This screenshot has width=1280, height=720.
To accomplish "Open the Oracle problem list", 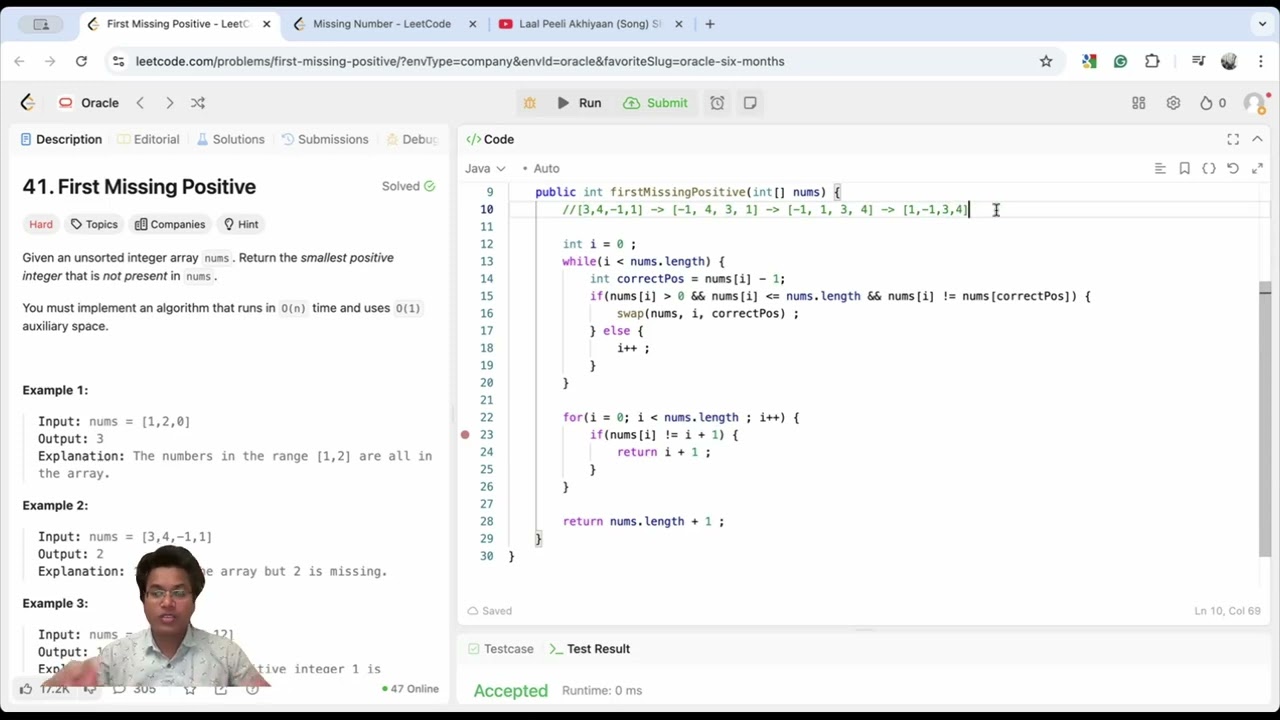I will tap(89, 103).
